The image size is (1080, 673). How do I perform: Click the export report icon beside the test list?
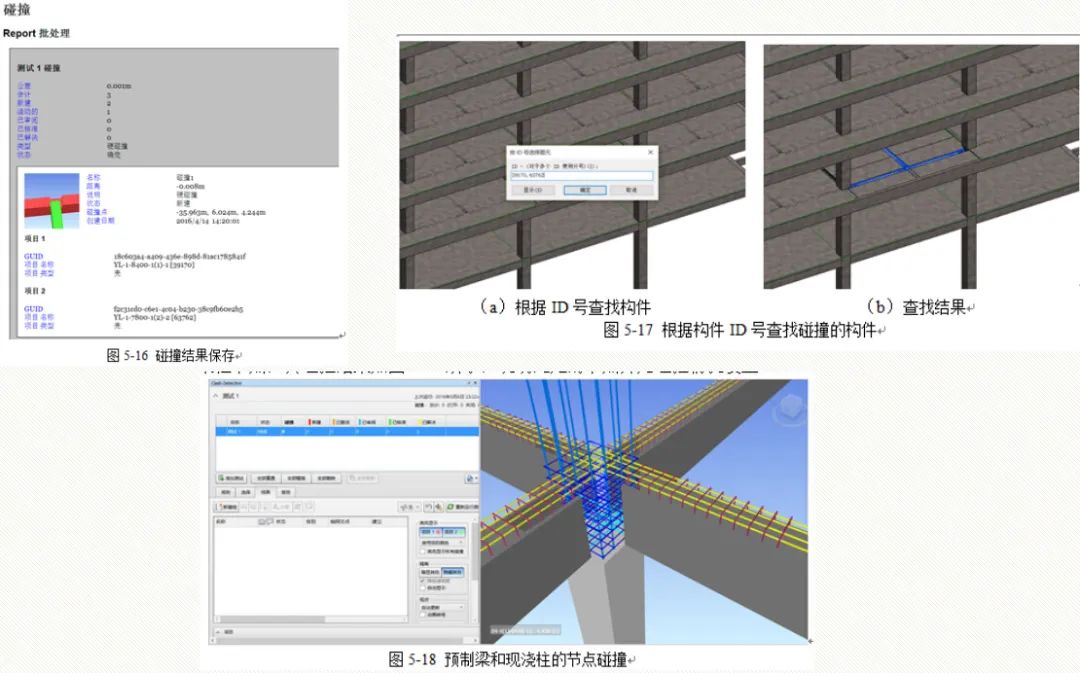pyautogui.click(x=471, y=478)
